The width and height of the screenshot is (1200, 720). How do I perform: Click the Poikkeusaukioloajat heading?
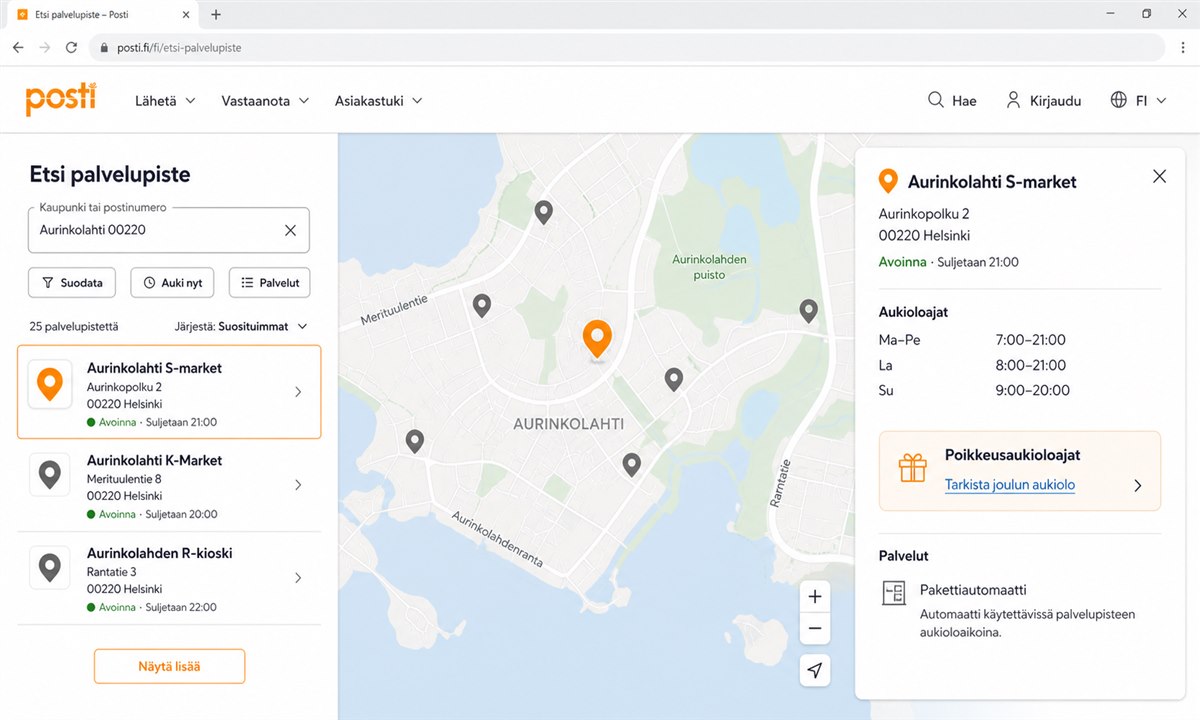[x=1012, y=455]
